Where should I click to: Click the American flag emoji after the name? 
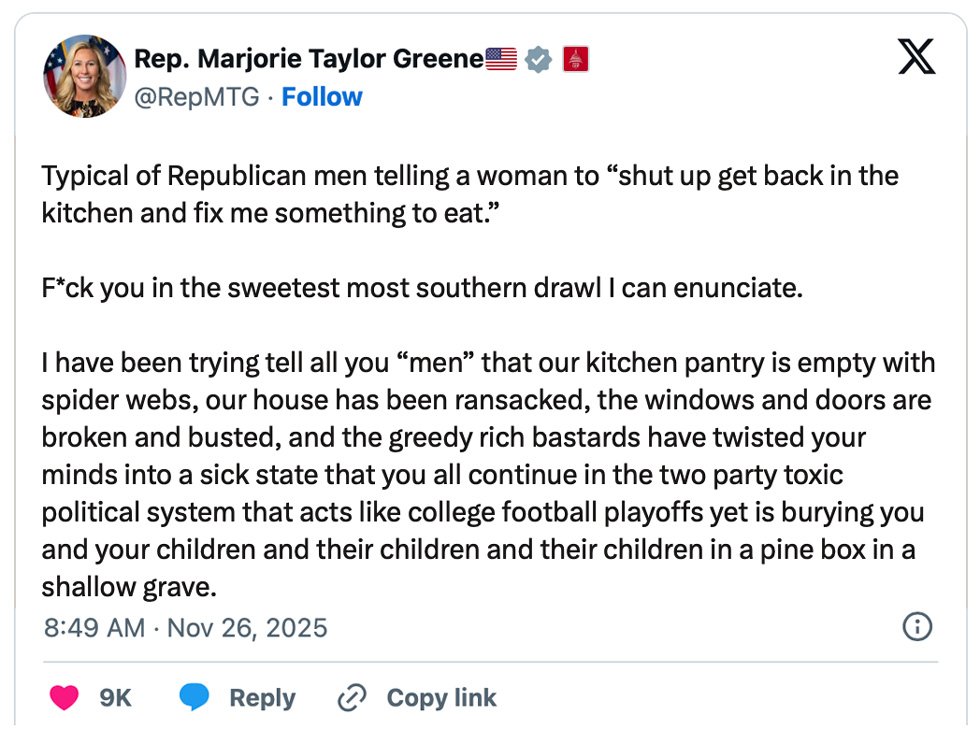tap(502, 60)
